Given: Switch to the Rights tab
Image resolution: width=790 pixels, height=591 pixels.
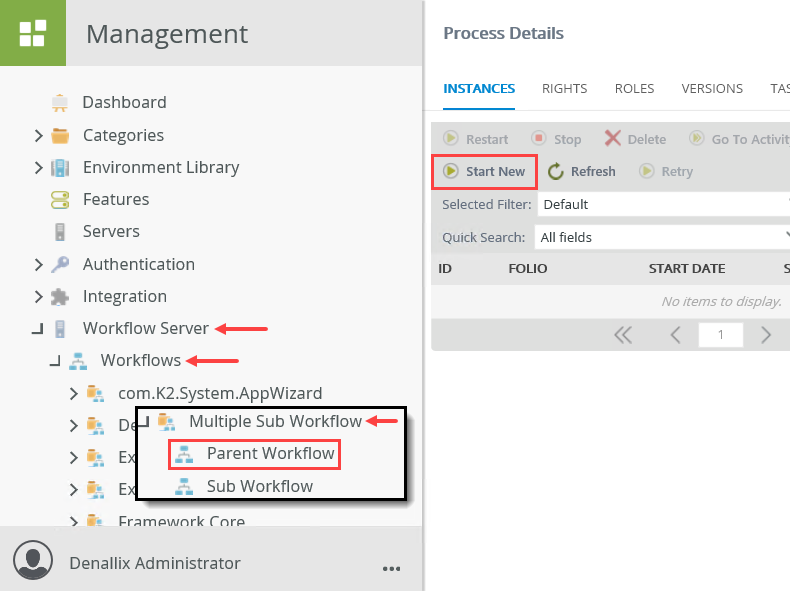Looking at the screenshot, I should coord(564,88).
